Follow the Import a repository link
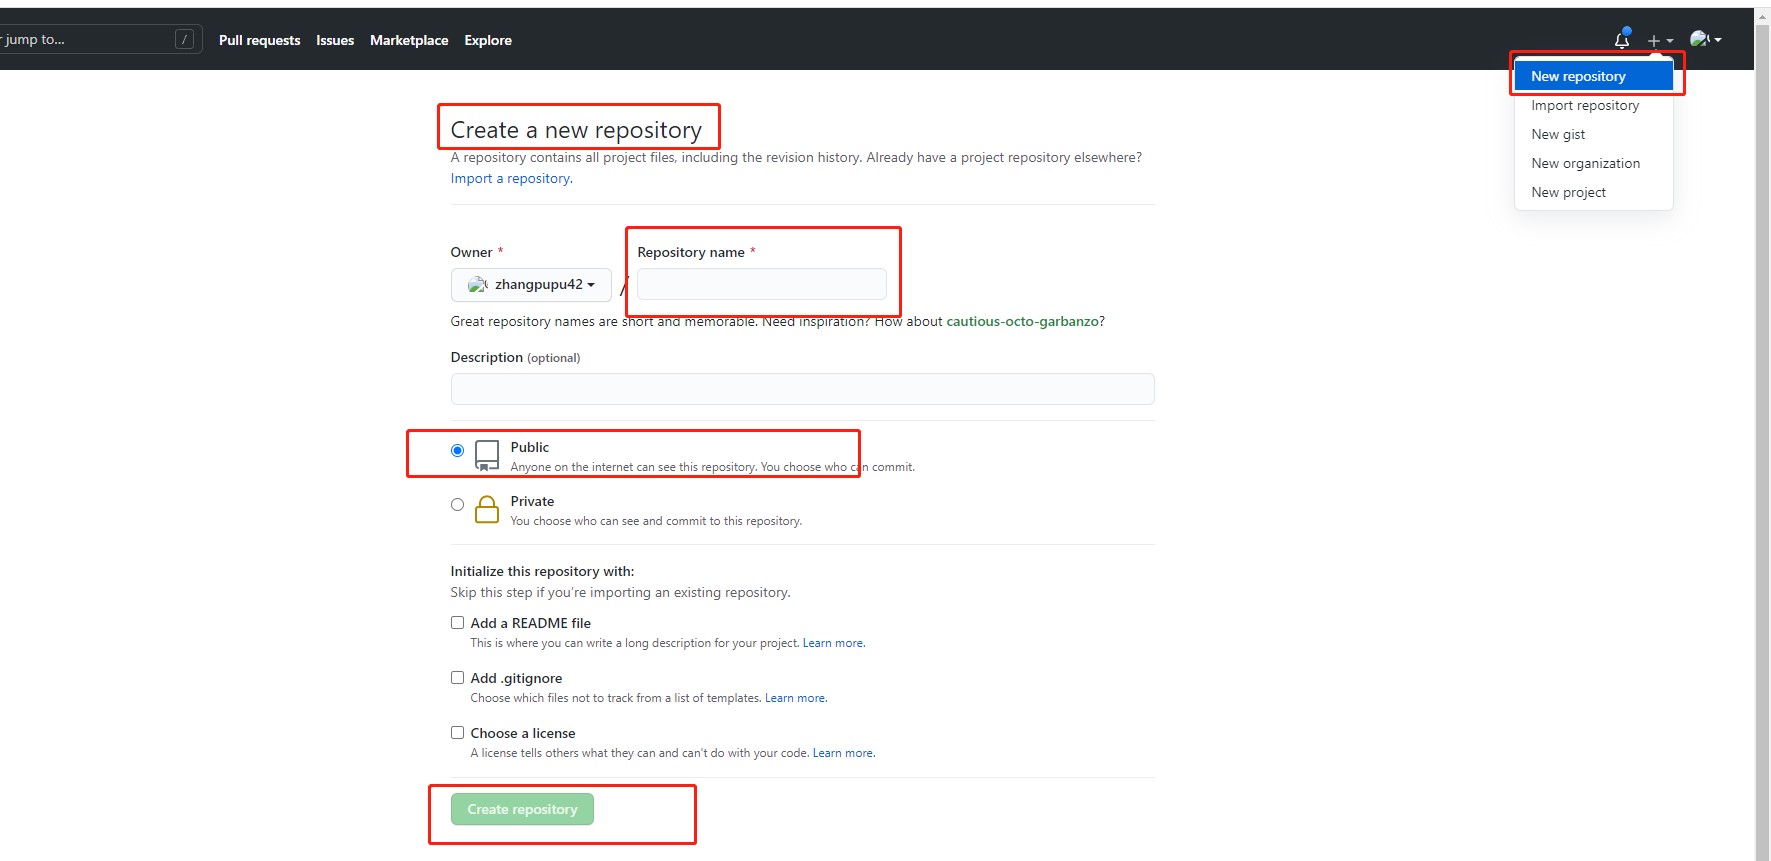Viewport: 1771px width, 861px height. coord(511,178)
